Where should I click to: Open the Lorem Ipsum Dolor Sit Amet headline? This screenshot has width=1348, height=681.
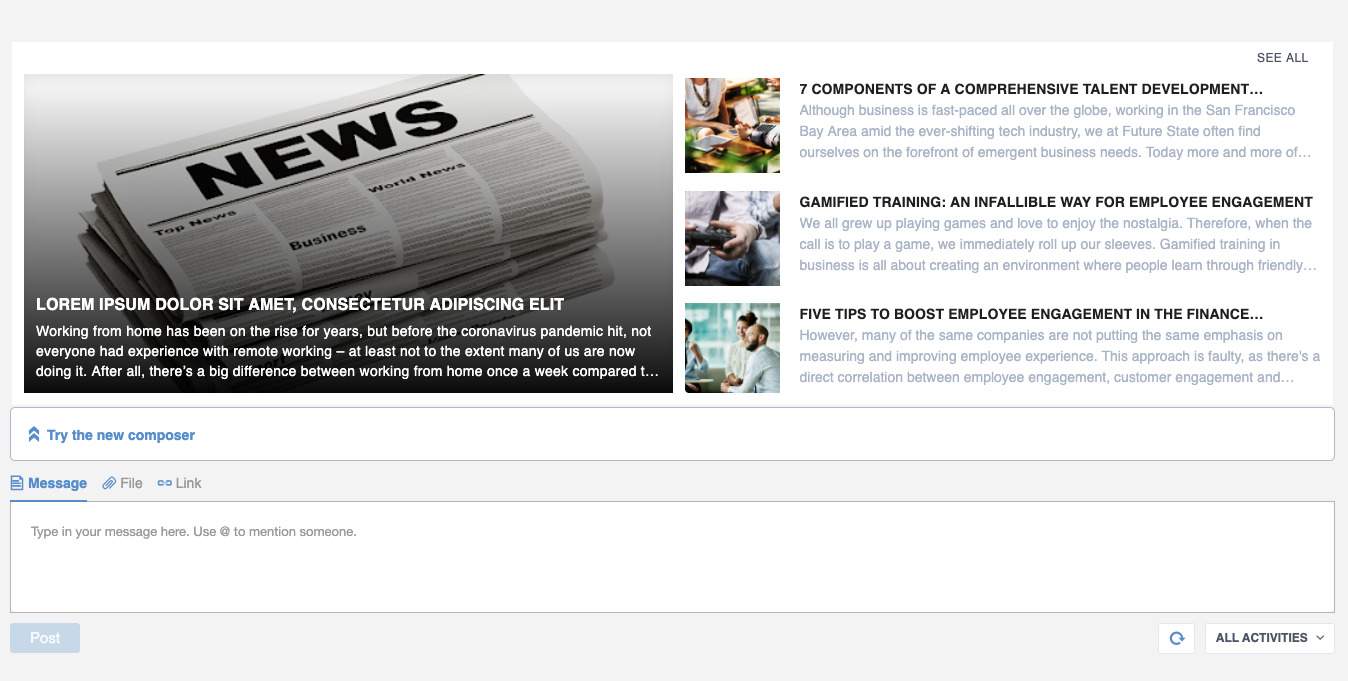coord(300,305)
